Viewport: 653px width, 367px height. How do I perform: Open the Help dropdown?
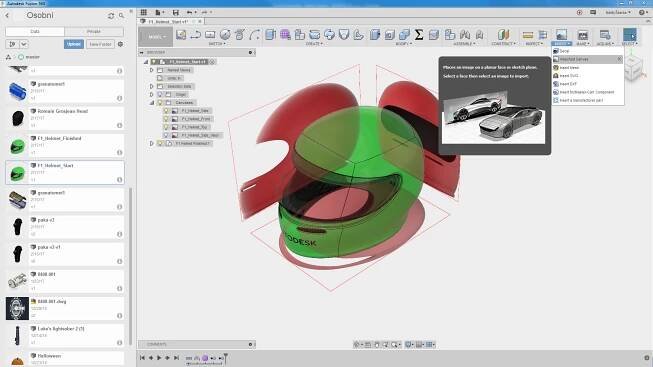click(x=643, y=12)
